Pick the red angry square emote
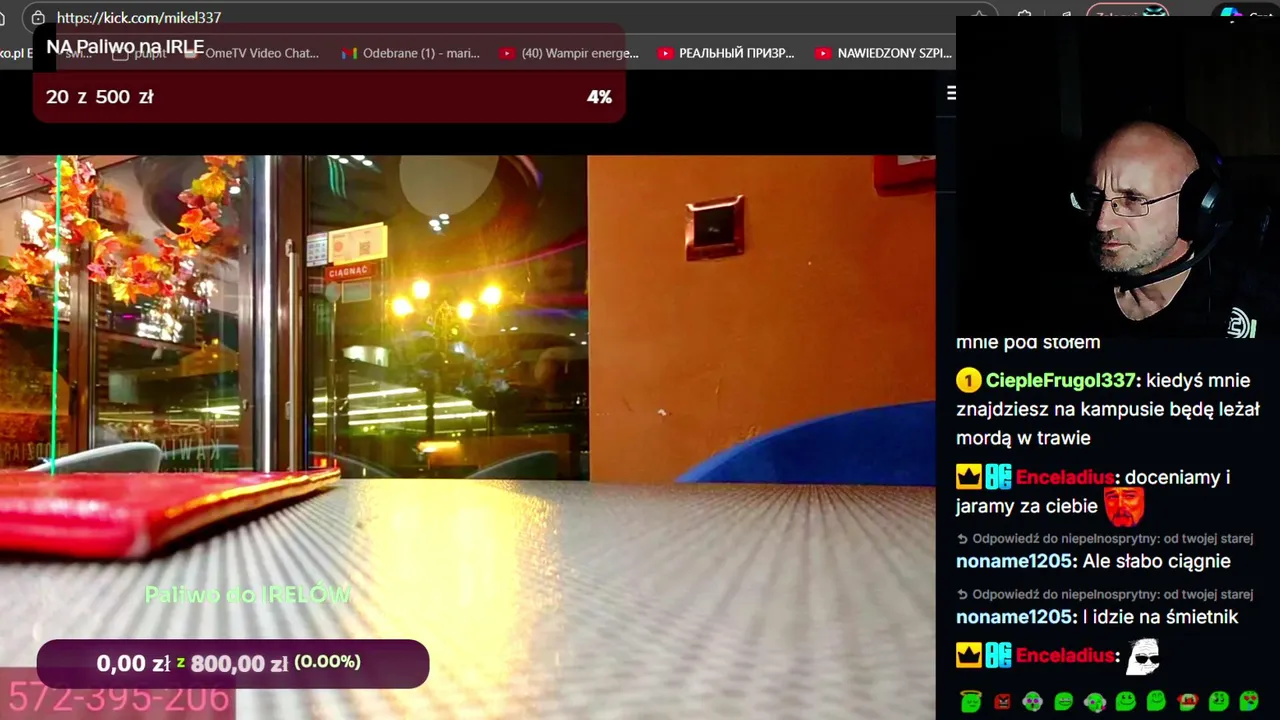Image resolution: width=1280 pixels, height=720 pixels. point(1002,702)
